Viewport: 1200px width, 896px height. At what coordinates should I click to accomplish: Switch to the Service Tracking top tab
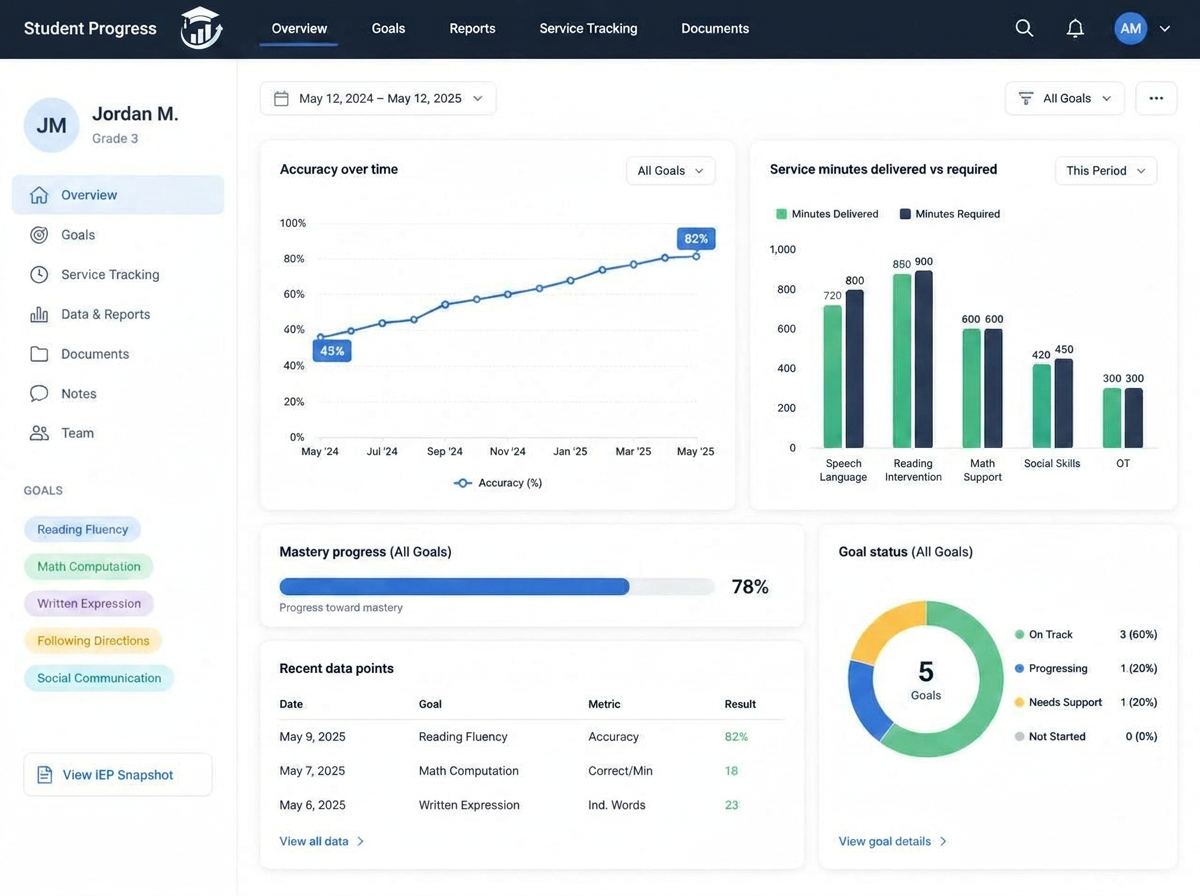[x=588, y=28]
